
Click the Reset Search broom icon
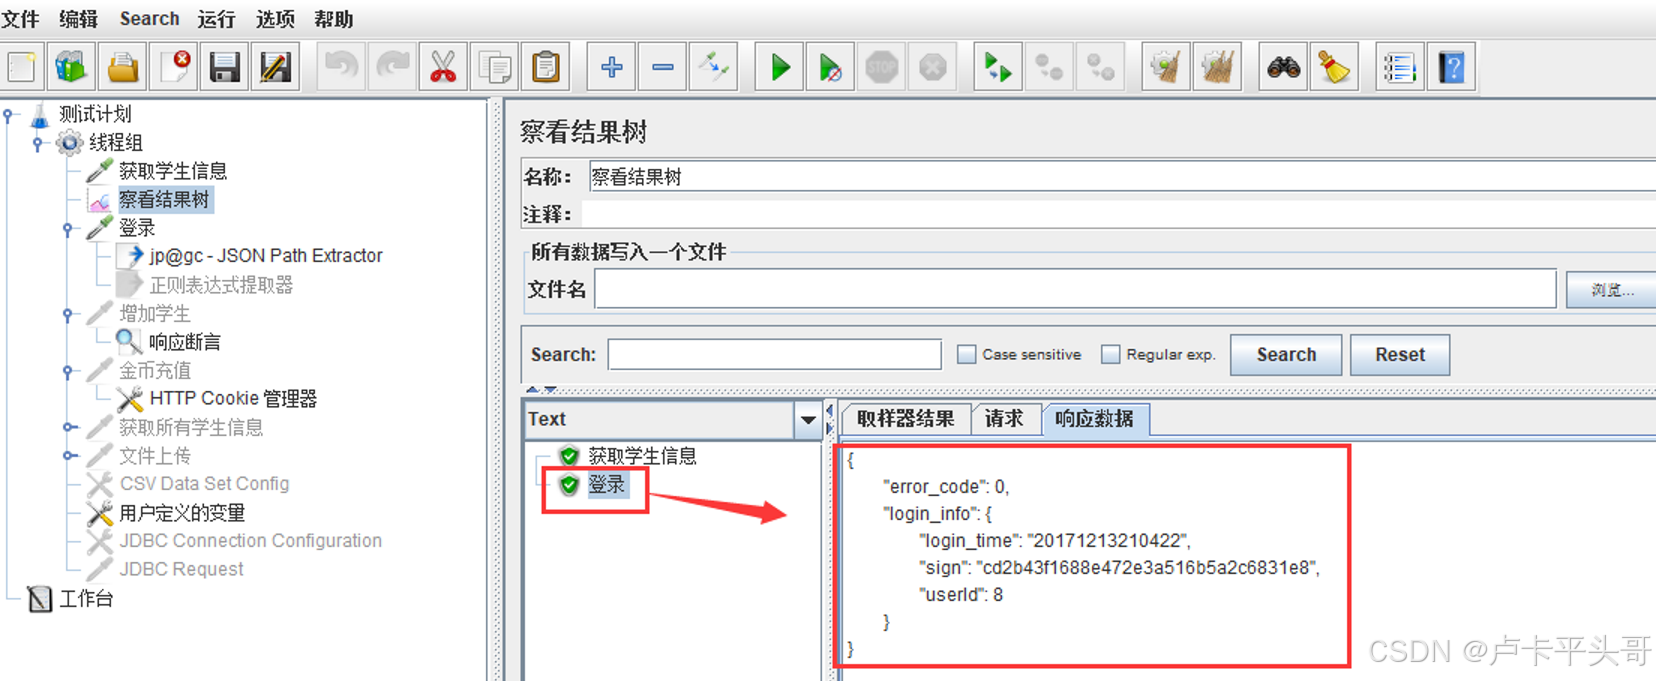tap(1334, 67)
